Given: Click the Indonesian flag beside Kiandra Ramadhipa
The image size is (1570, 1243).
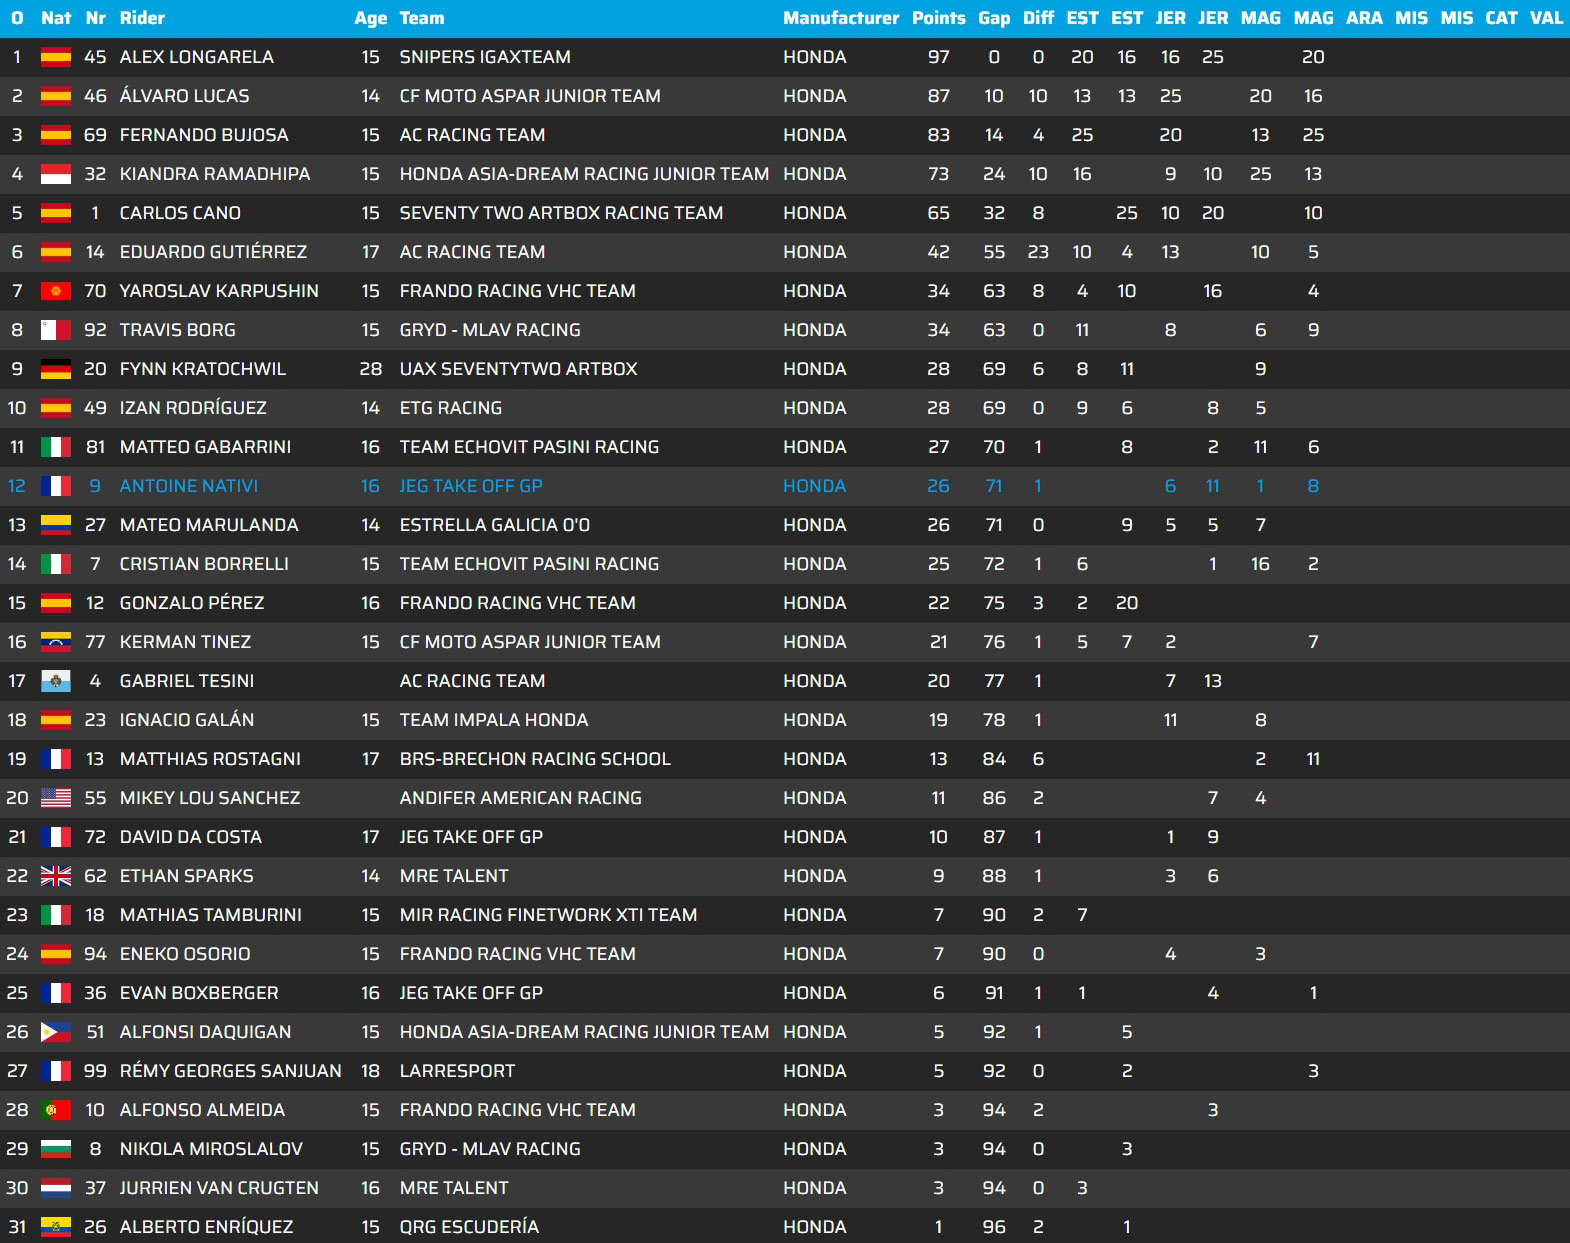Looking at the screenshot, I should point(55,175).
